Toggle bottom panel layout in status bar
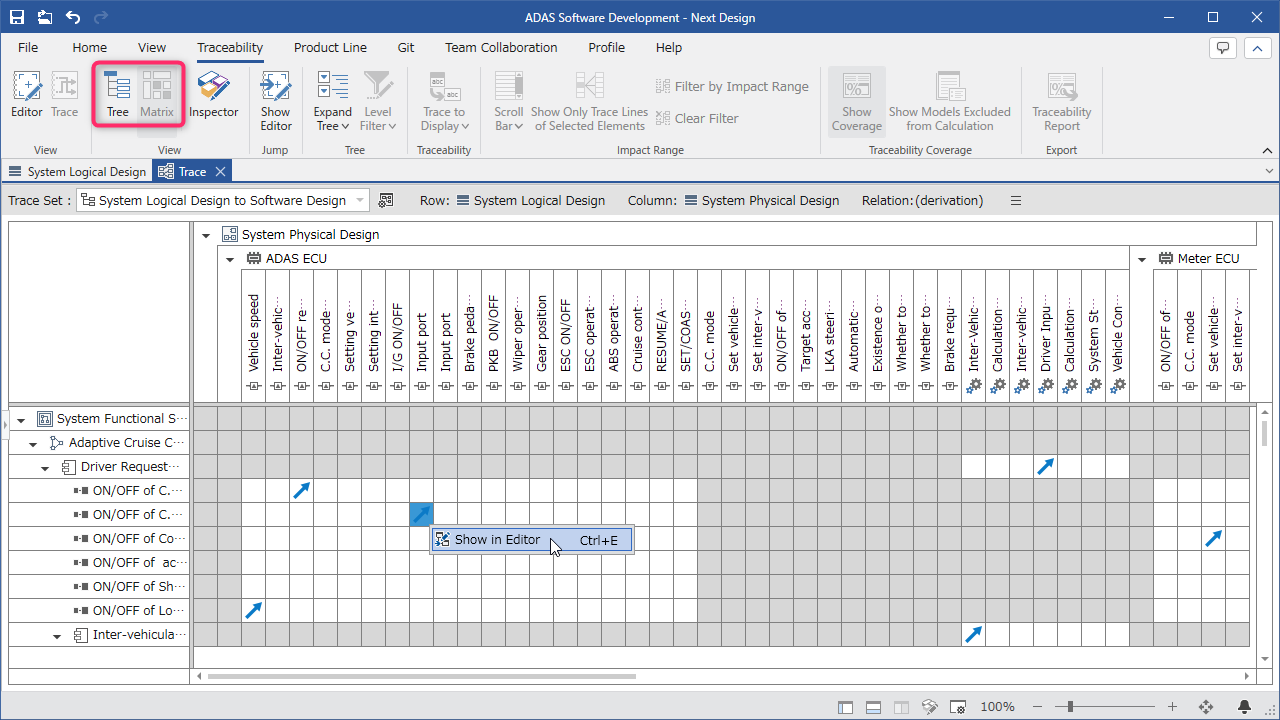This screenshot has width=1280, height=720. (x=873, y=707)
